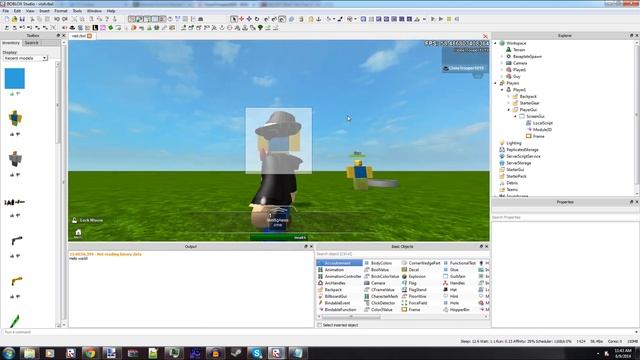Close the viewport tab with red X

pyautogui.click(x=485, y=36)
